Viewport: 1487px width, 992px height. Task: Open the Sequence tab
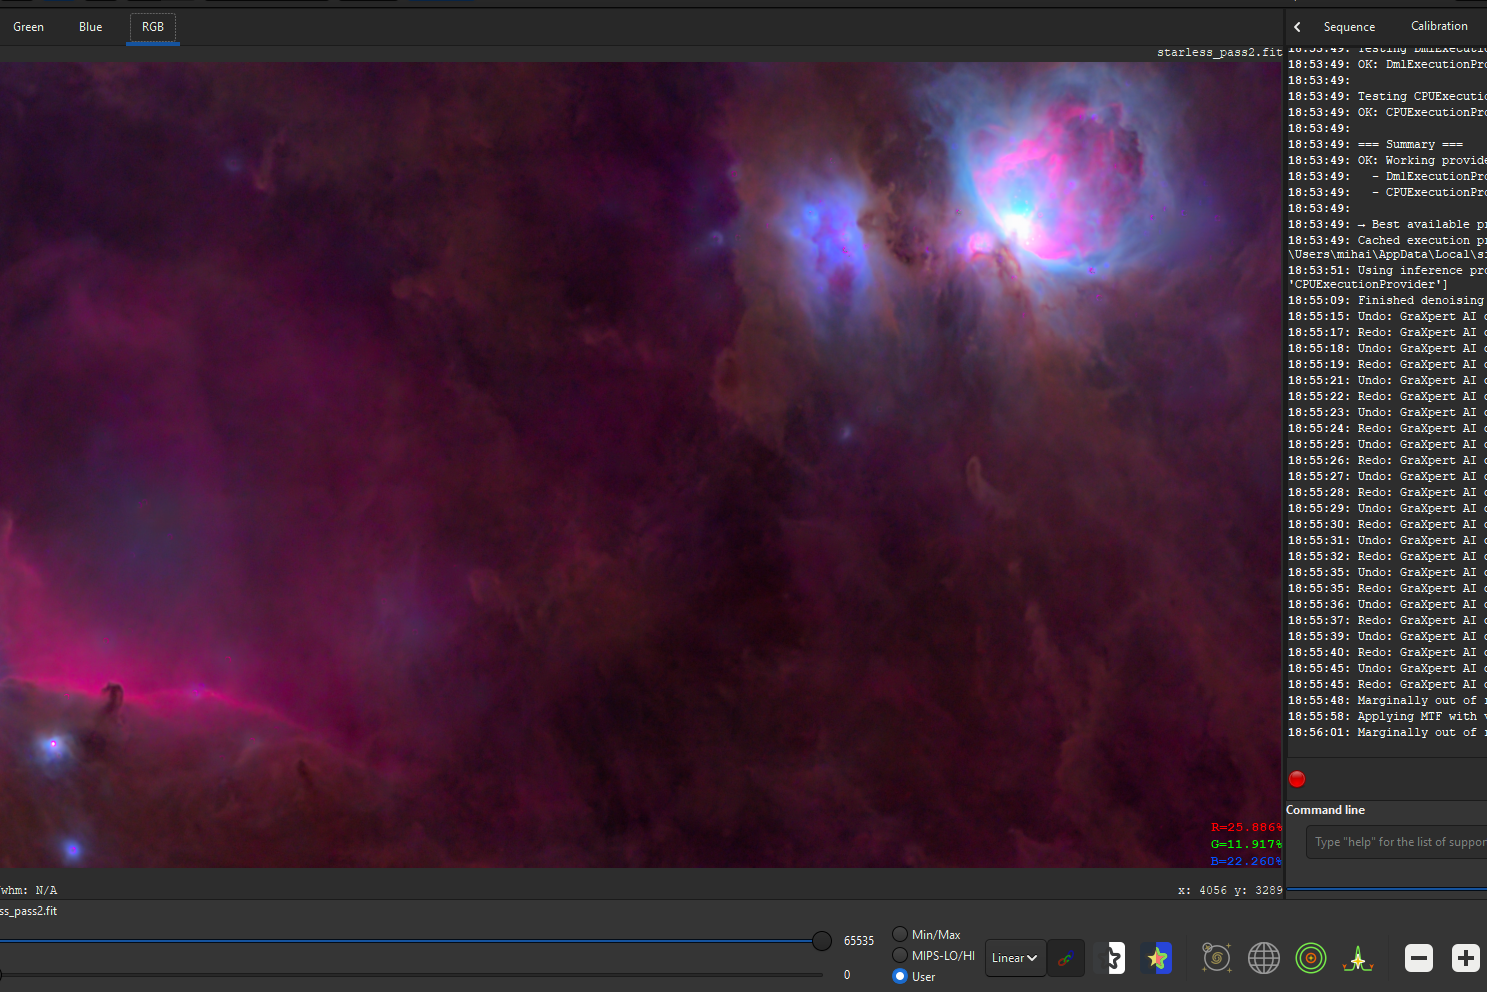click(1349, 27)
